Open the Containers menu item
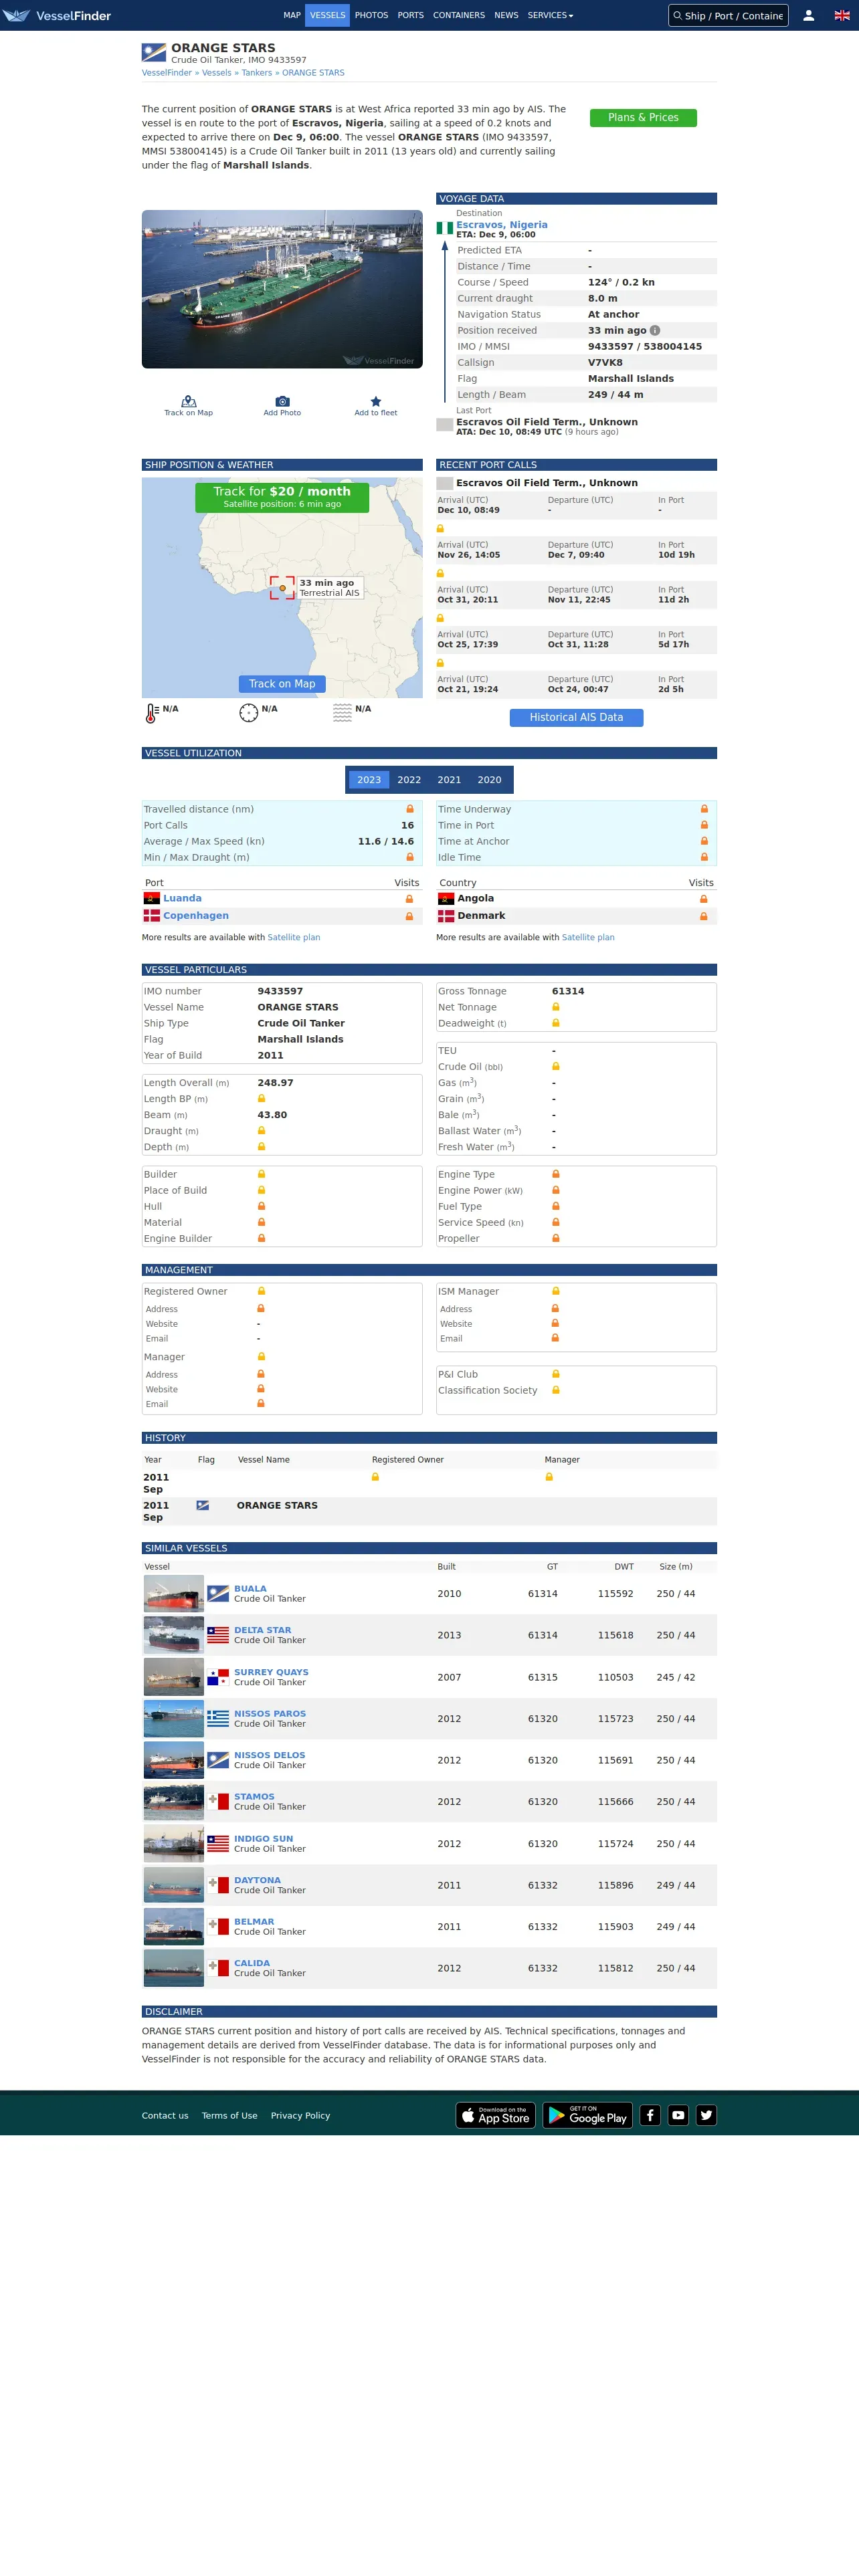This screenshot has width=859, height=2576. 459,15
